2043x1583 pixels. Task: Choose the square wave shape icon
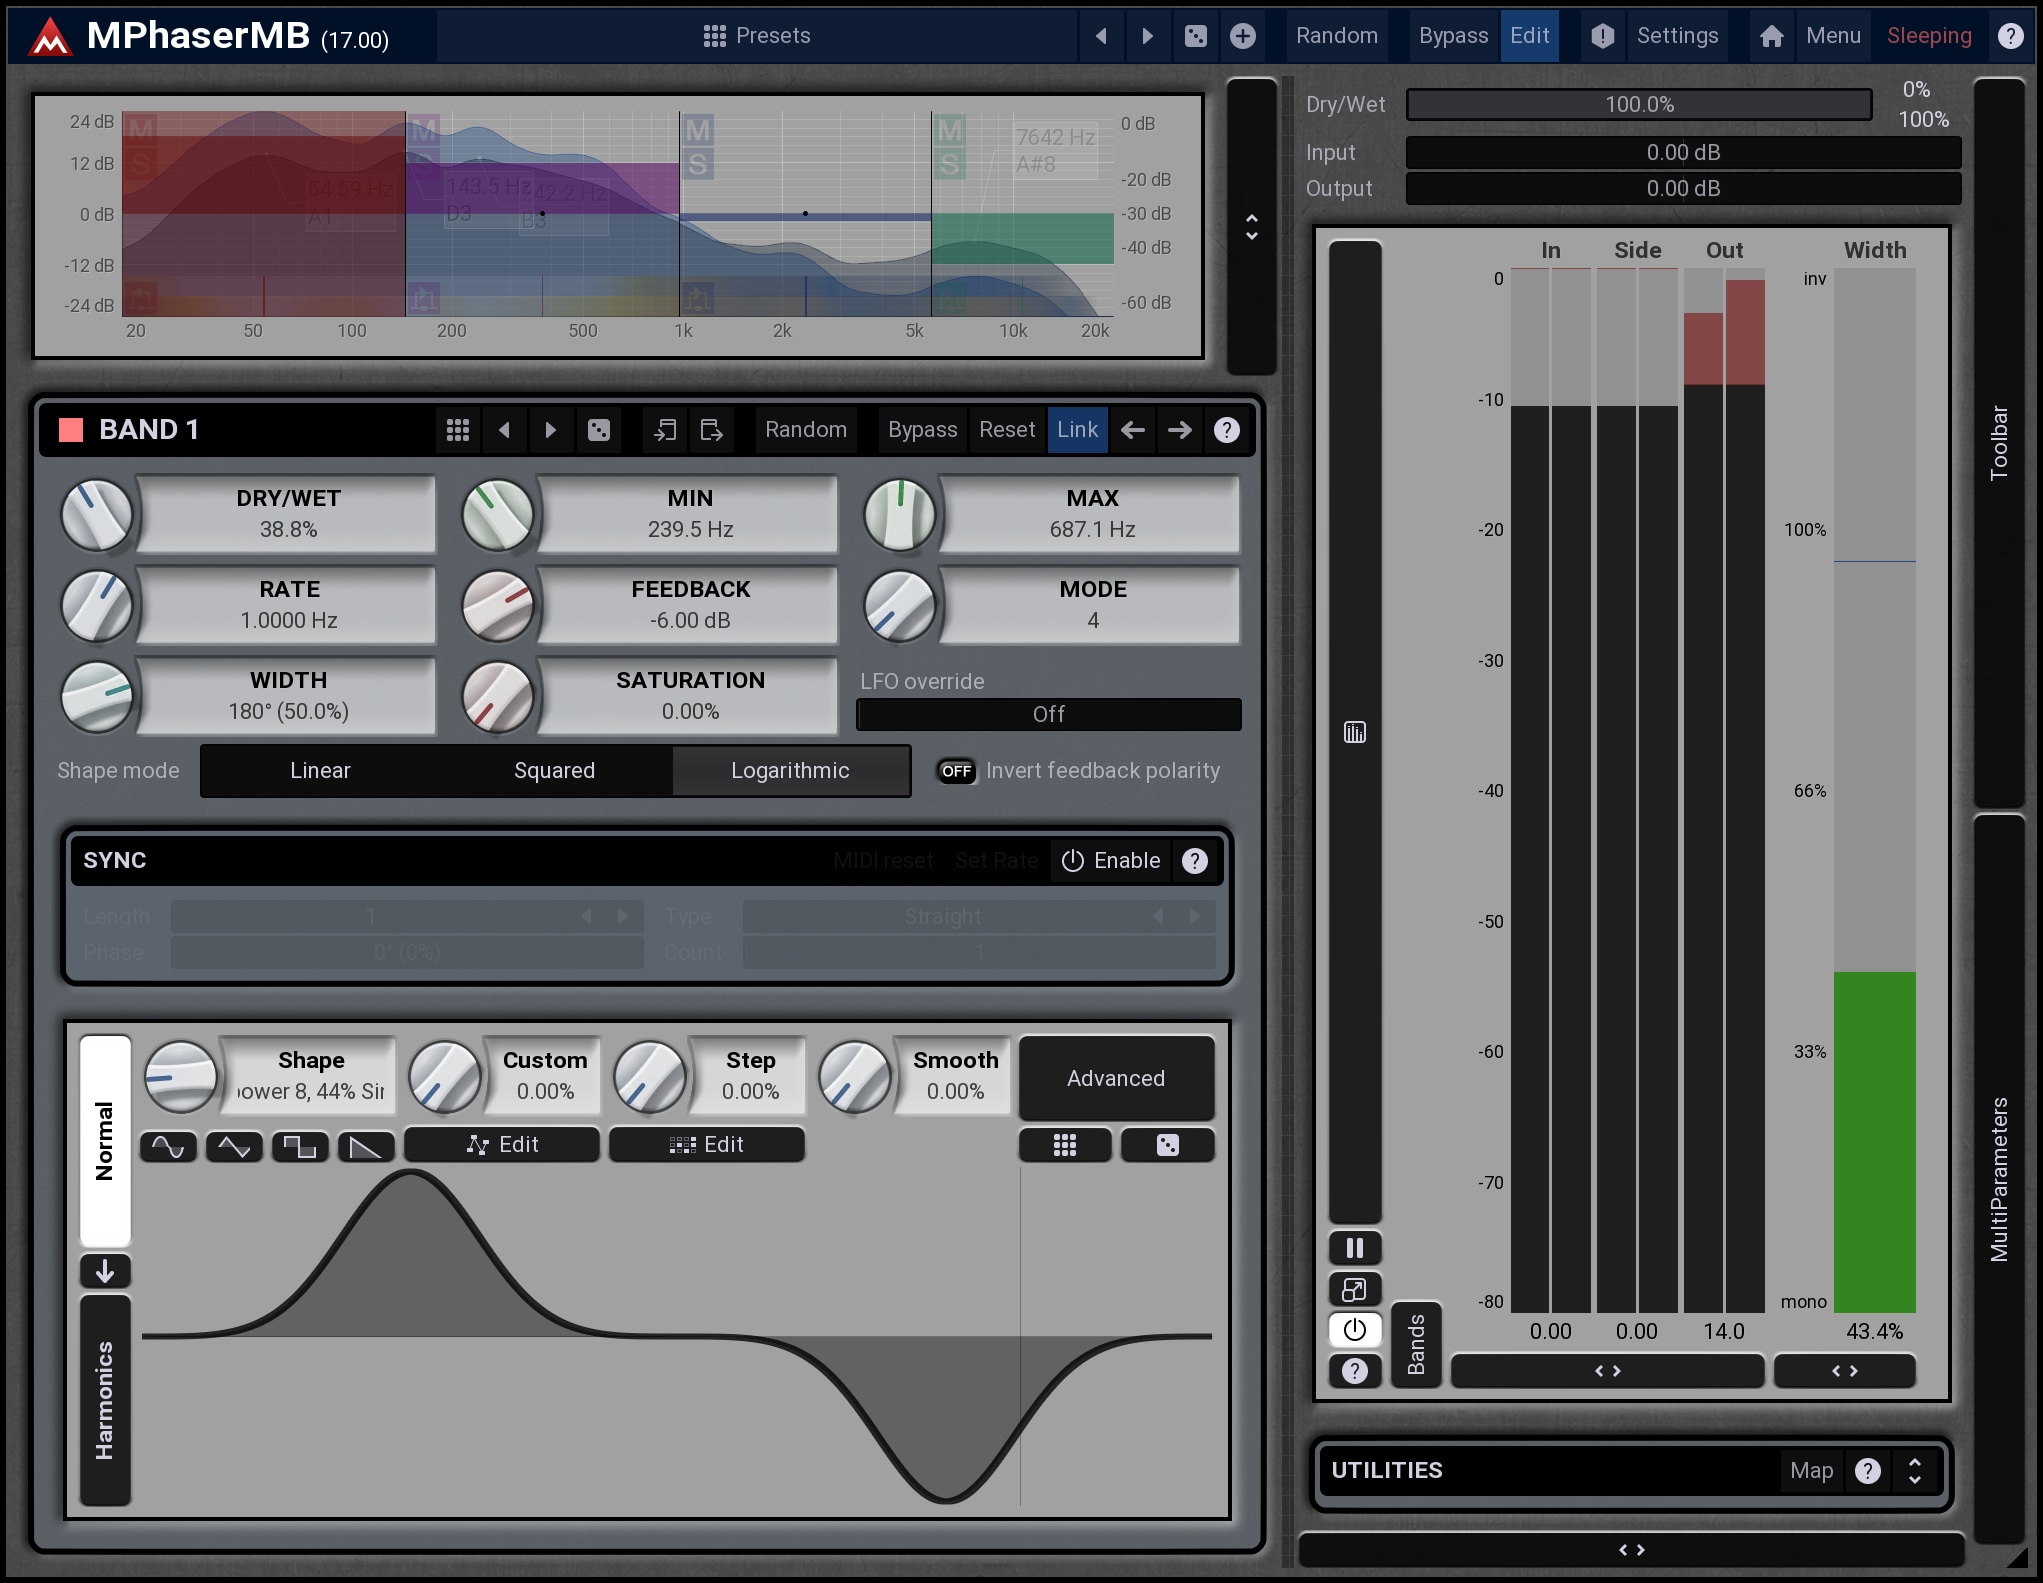(300, 1146)
